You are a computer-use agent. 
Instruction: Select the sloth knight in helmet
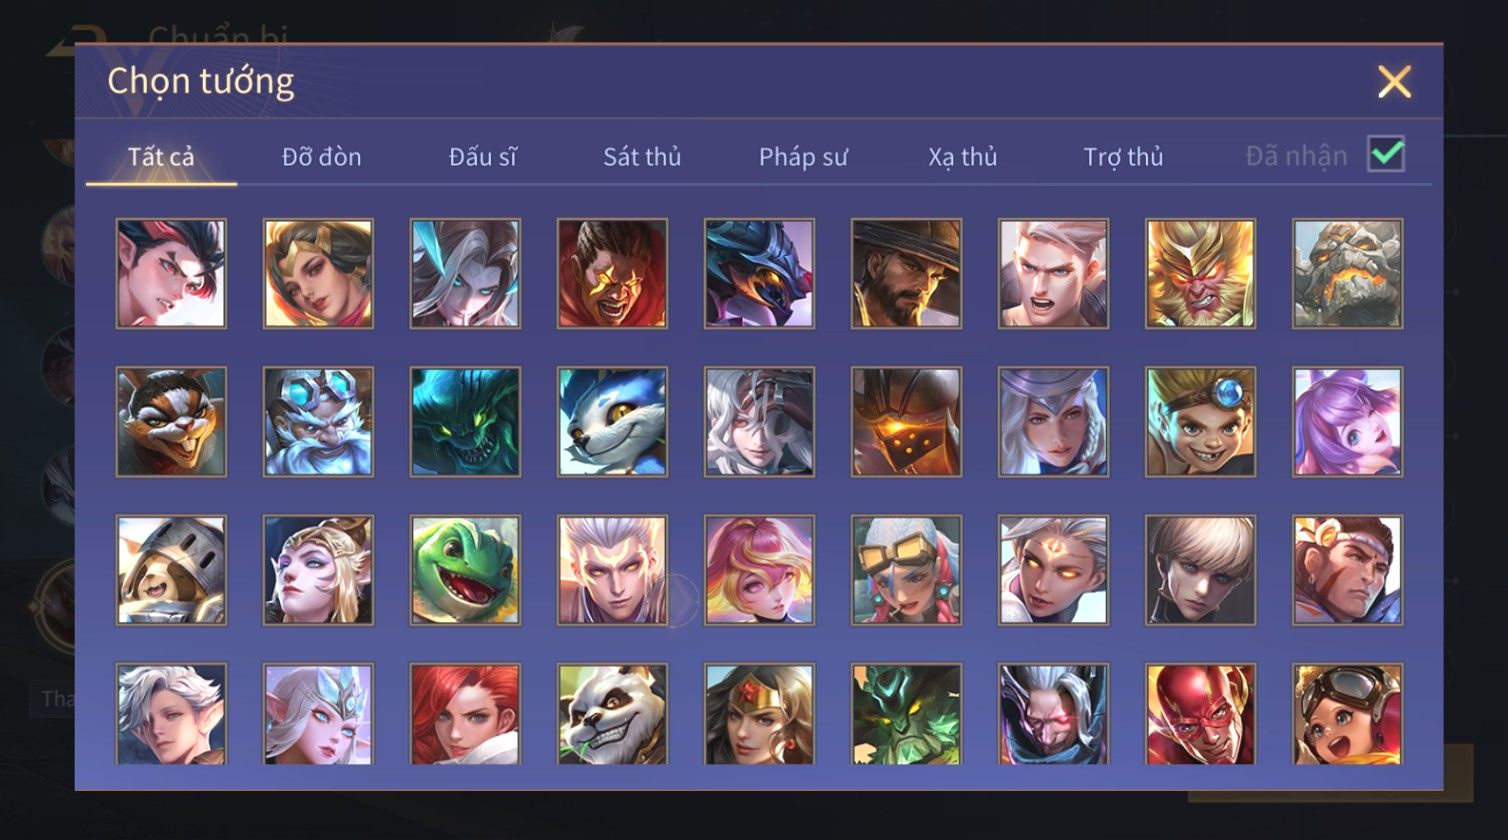171,570
